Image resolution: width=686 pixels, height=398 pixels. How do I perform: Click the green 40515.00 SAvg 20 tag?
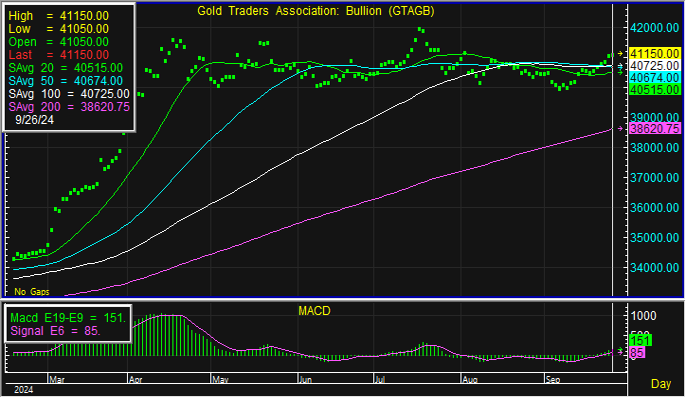(x=654, y=90)
